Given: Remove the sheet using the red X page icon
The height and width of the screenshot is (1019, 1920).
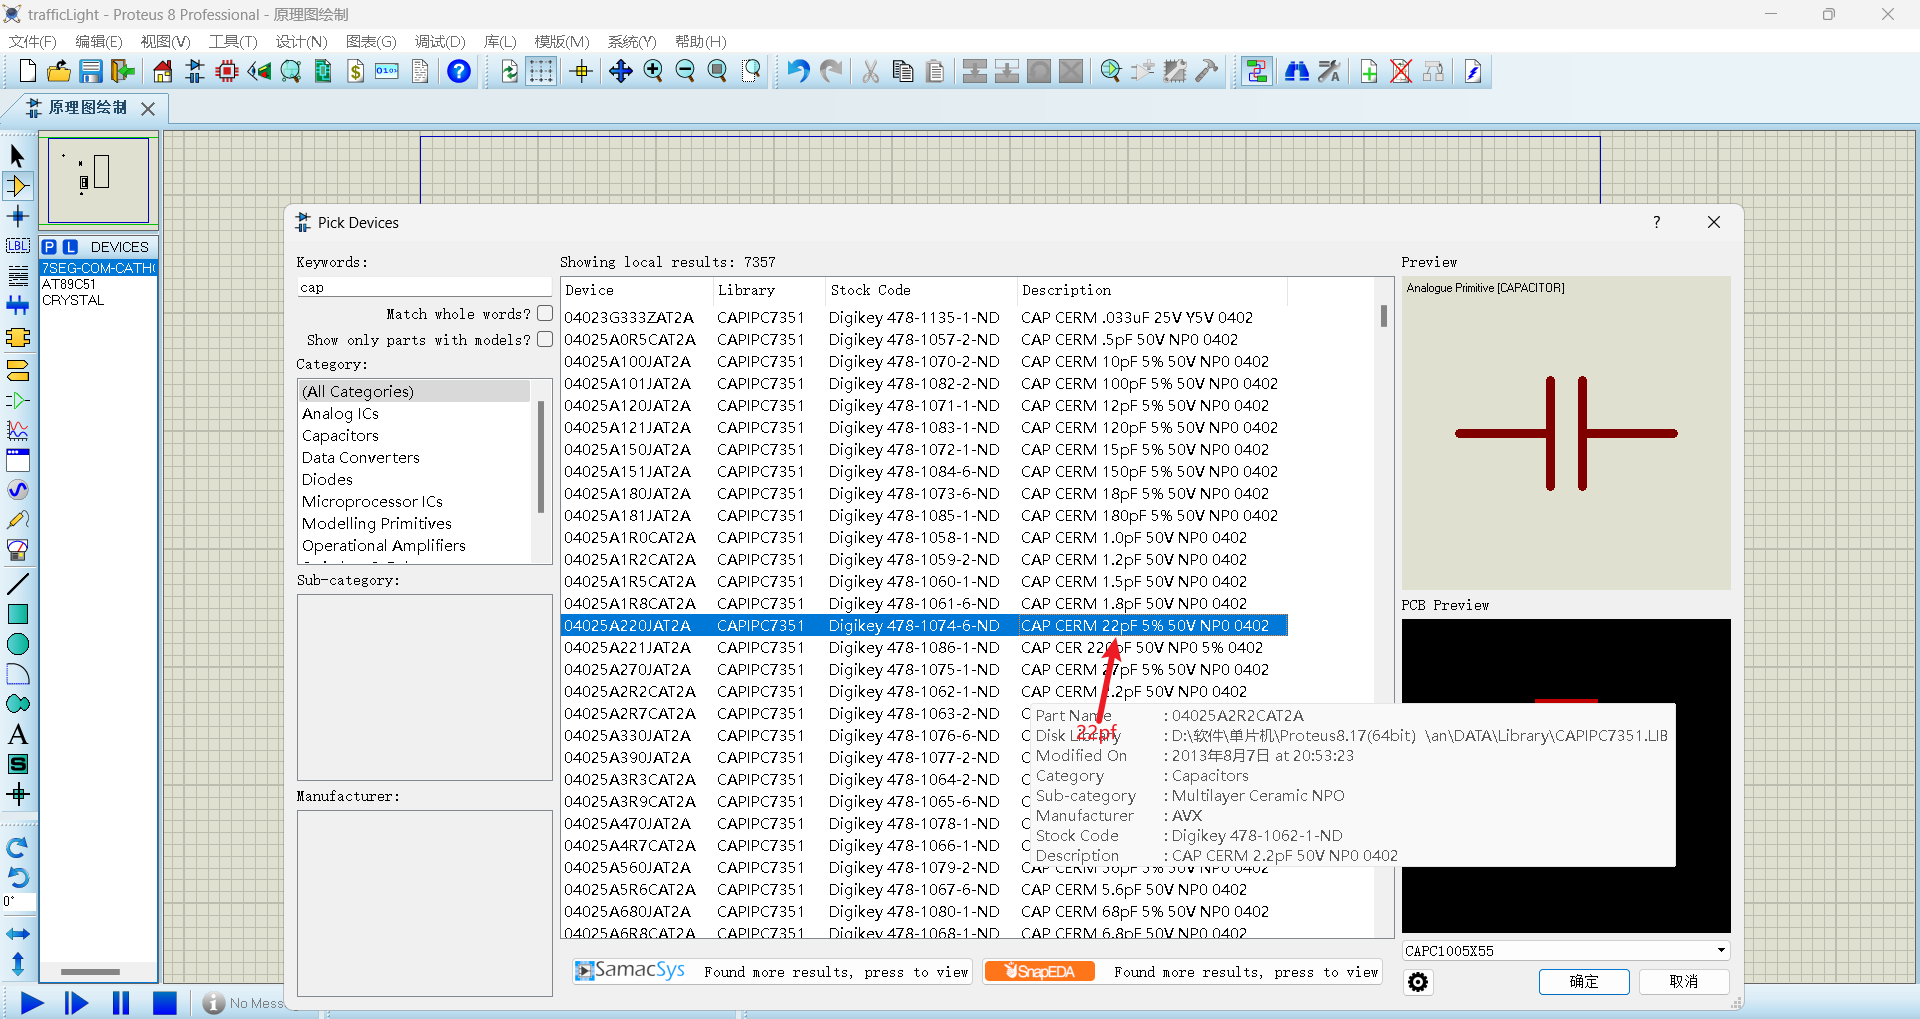Looking at the screenshot, I should [1401, 71].
